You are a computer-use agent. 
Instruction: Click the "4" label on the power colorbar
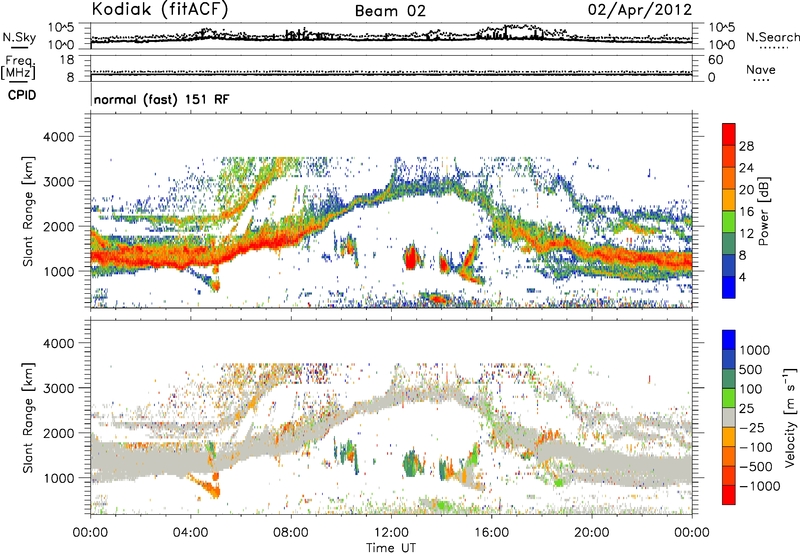coord(743,278)
